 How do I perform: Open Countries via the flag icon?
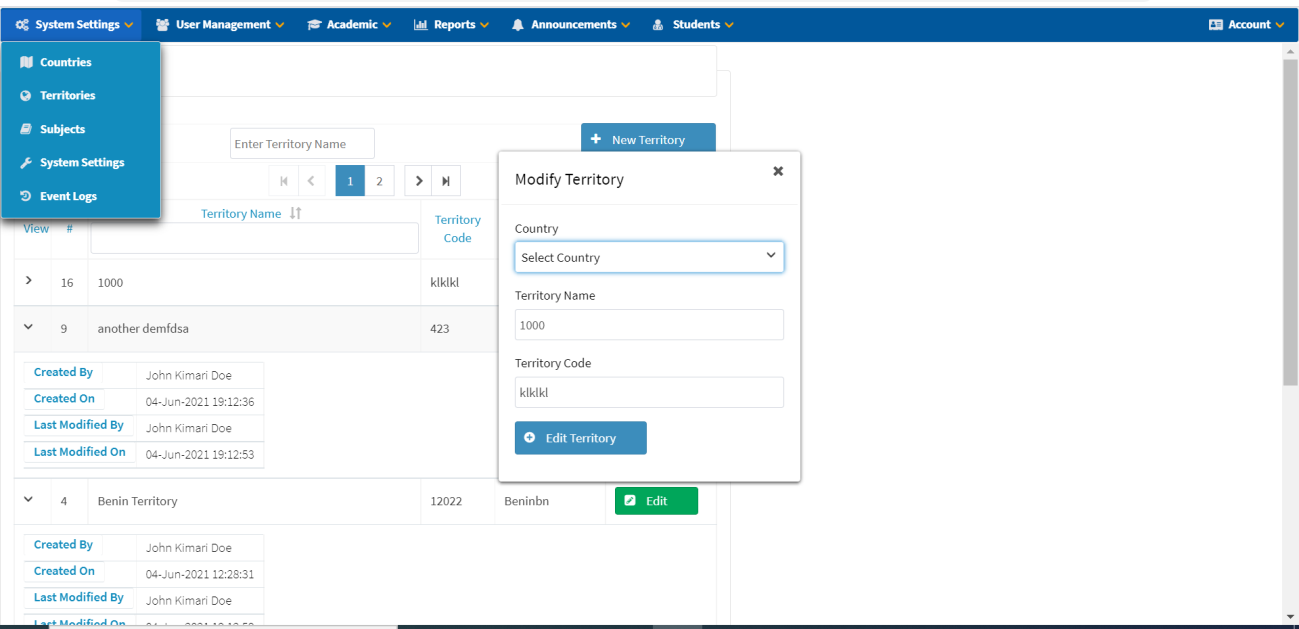(24, 62)
